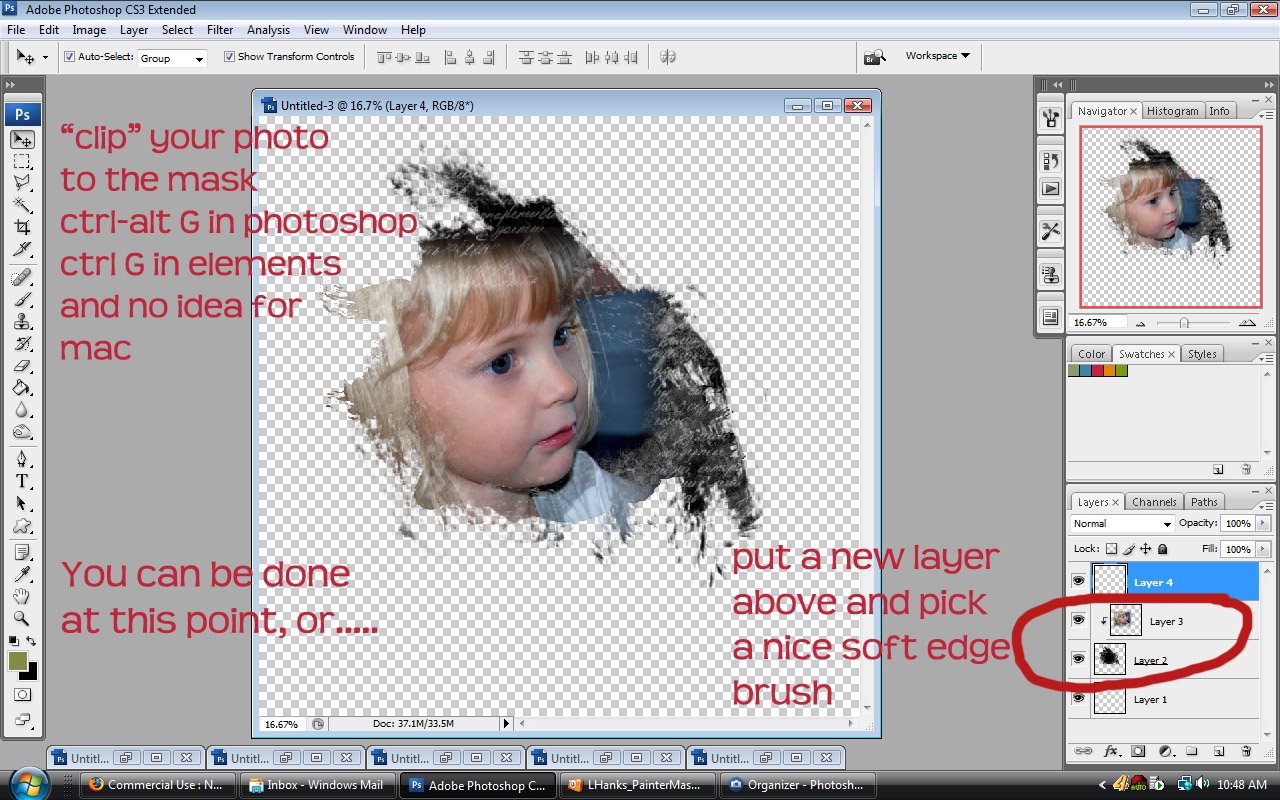Screen dimensions: 1280x800
Task: Select the Move tool in toolbox
Action: click(x=22, y=140)
